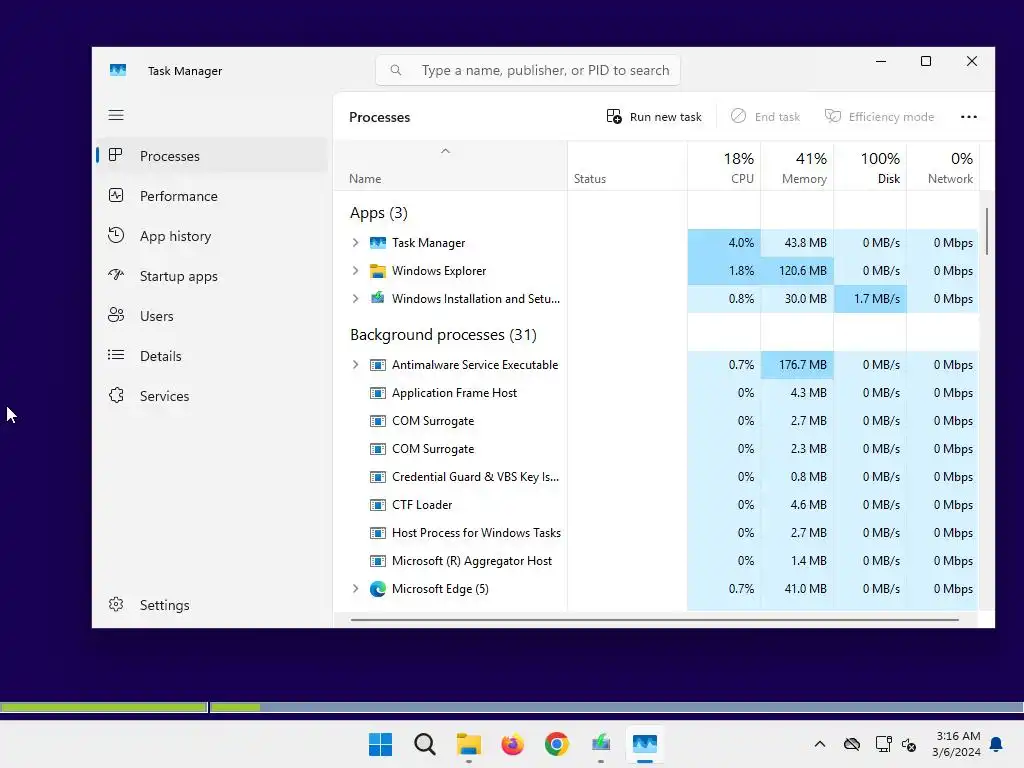Click the network tray icon

tap(884, 744)
